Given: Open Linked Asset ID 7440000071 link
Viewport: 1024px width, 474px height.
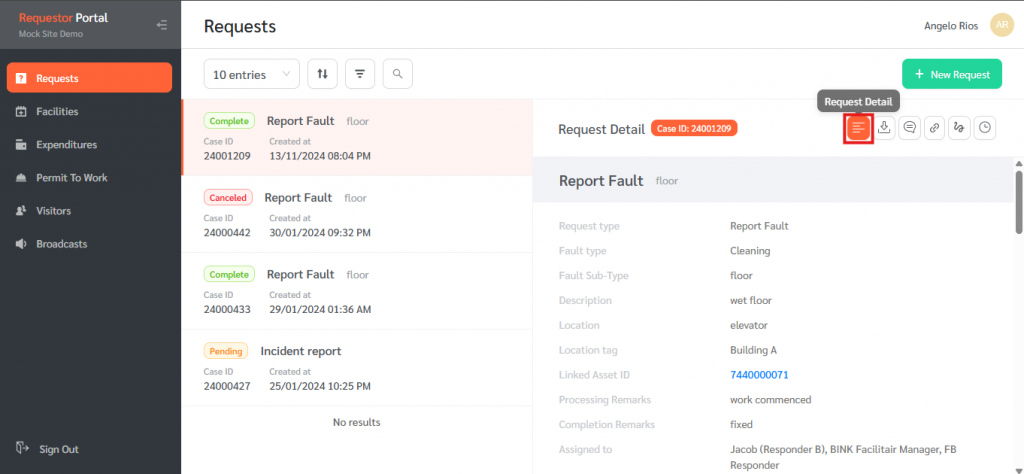Looking at the screenshot, I should (x=759, y=375).
